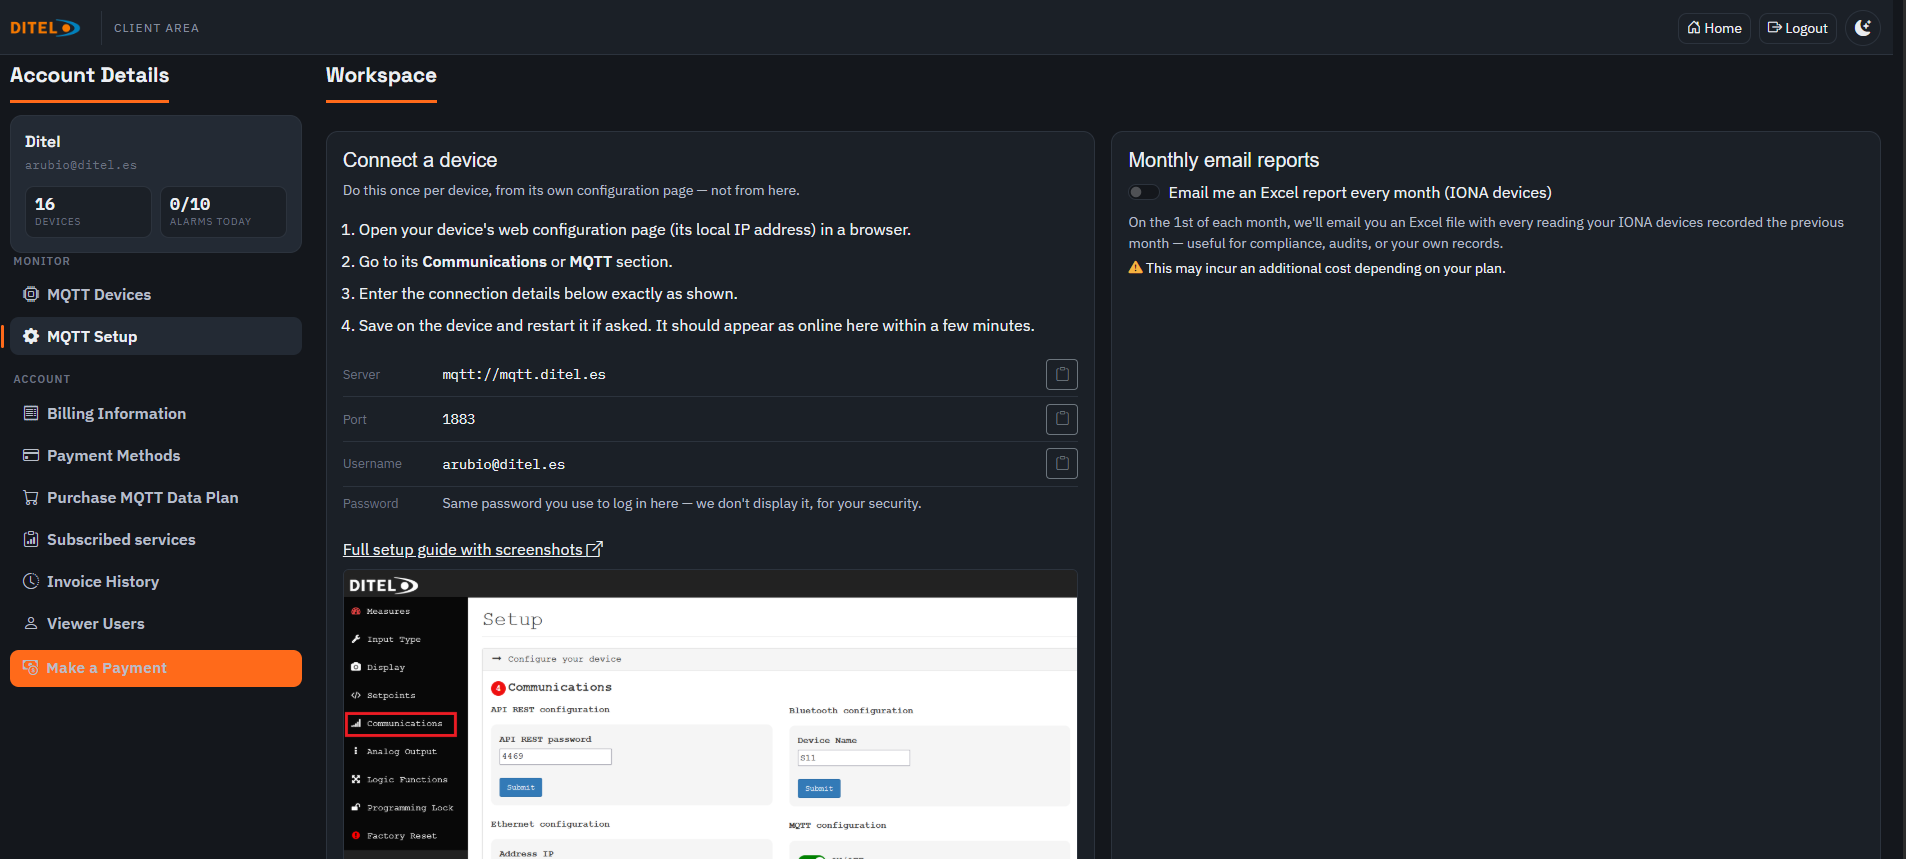Viewport: 1906px width, 859px height.
Task: Copy the Server address to clipboard
Action: click(x=1061, y=374)
